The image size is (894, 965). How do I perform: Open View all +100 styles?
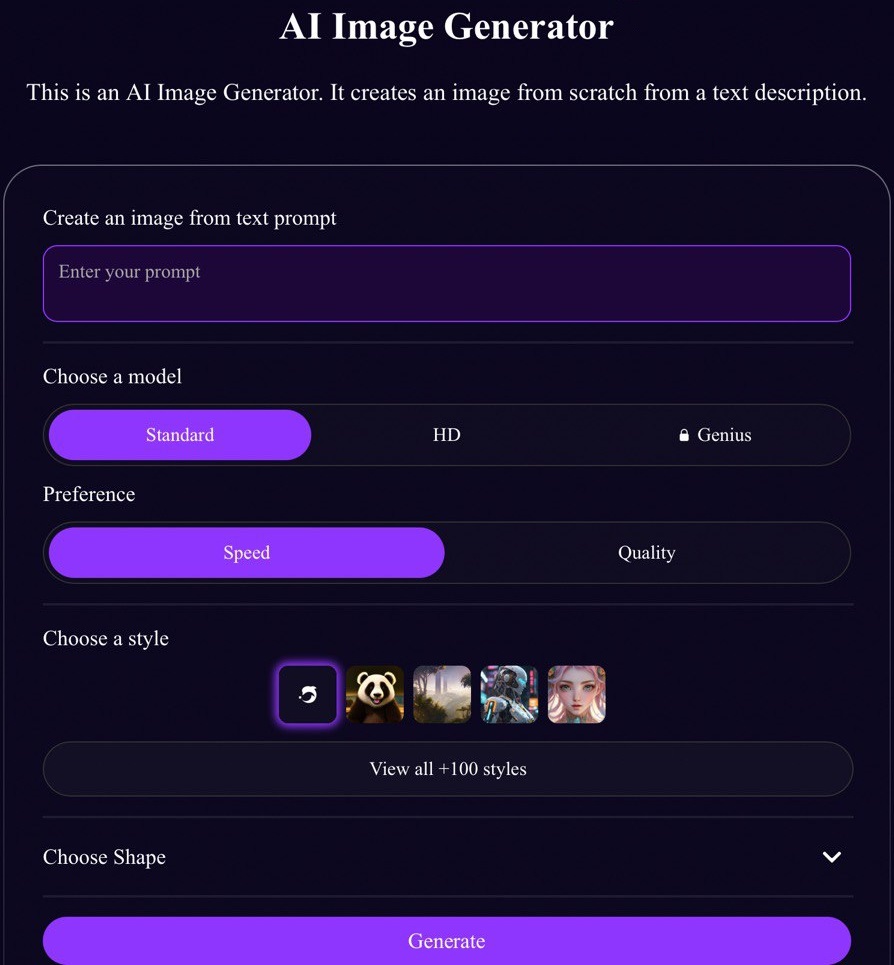click(x=447, y=769)
